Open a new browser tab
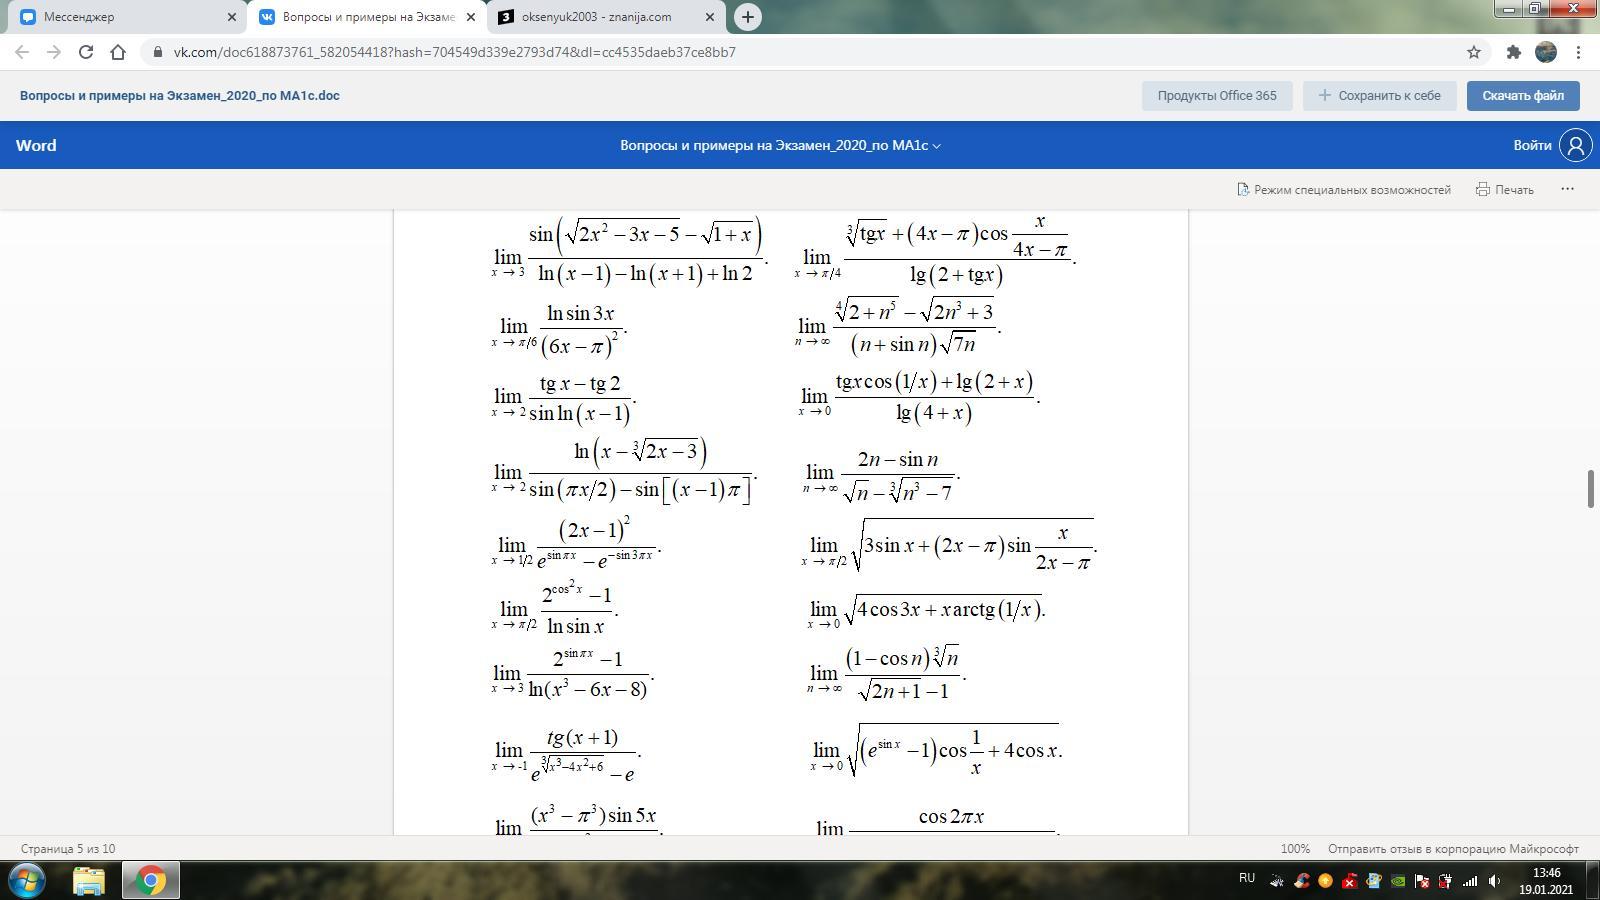The width and height of the screenshot is (1600, 900). (x=747, y=17)
